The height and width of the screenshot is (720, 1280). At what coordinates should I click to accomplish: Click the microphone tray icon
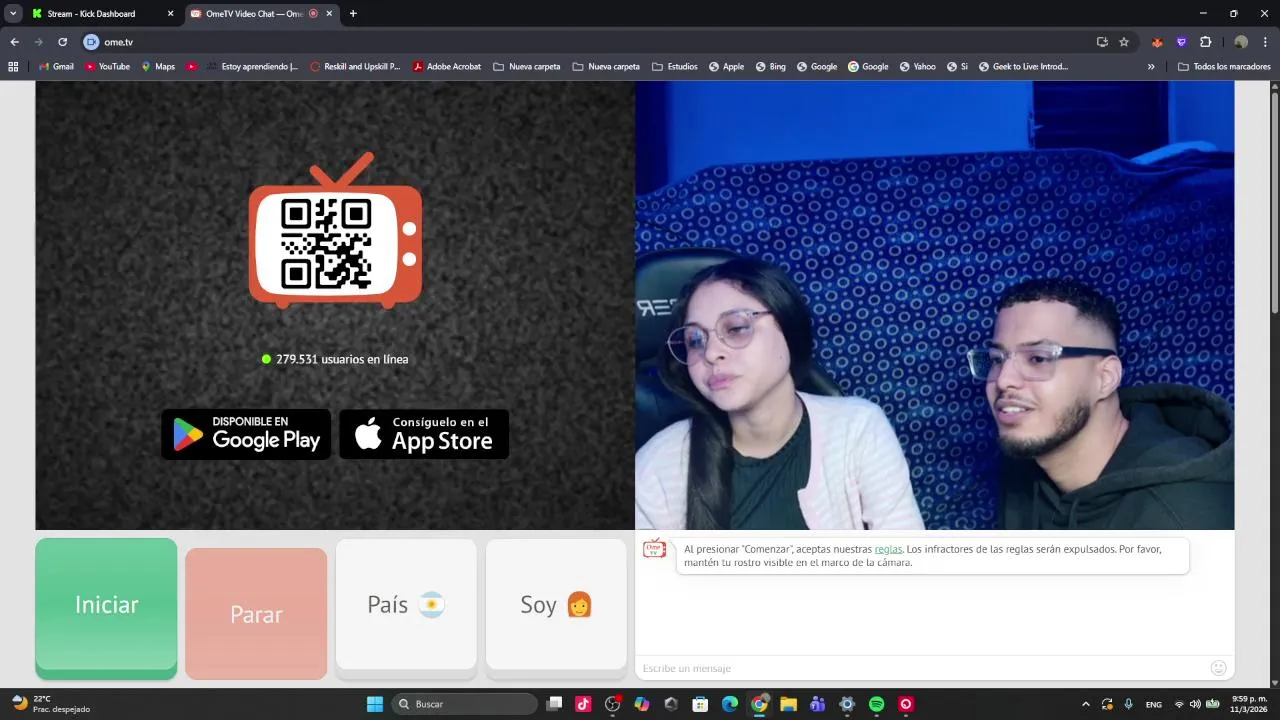pos(1128,704)
